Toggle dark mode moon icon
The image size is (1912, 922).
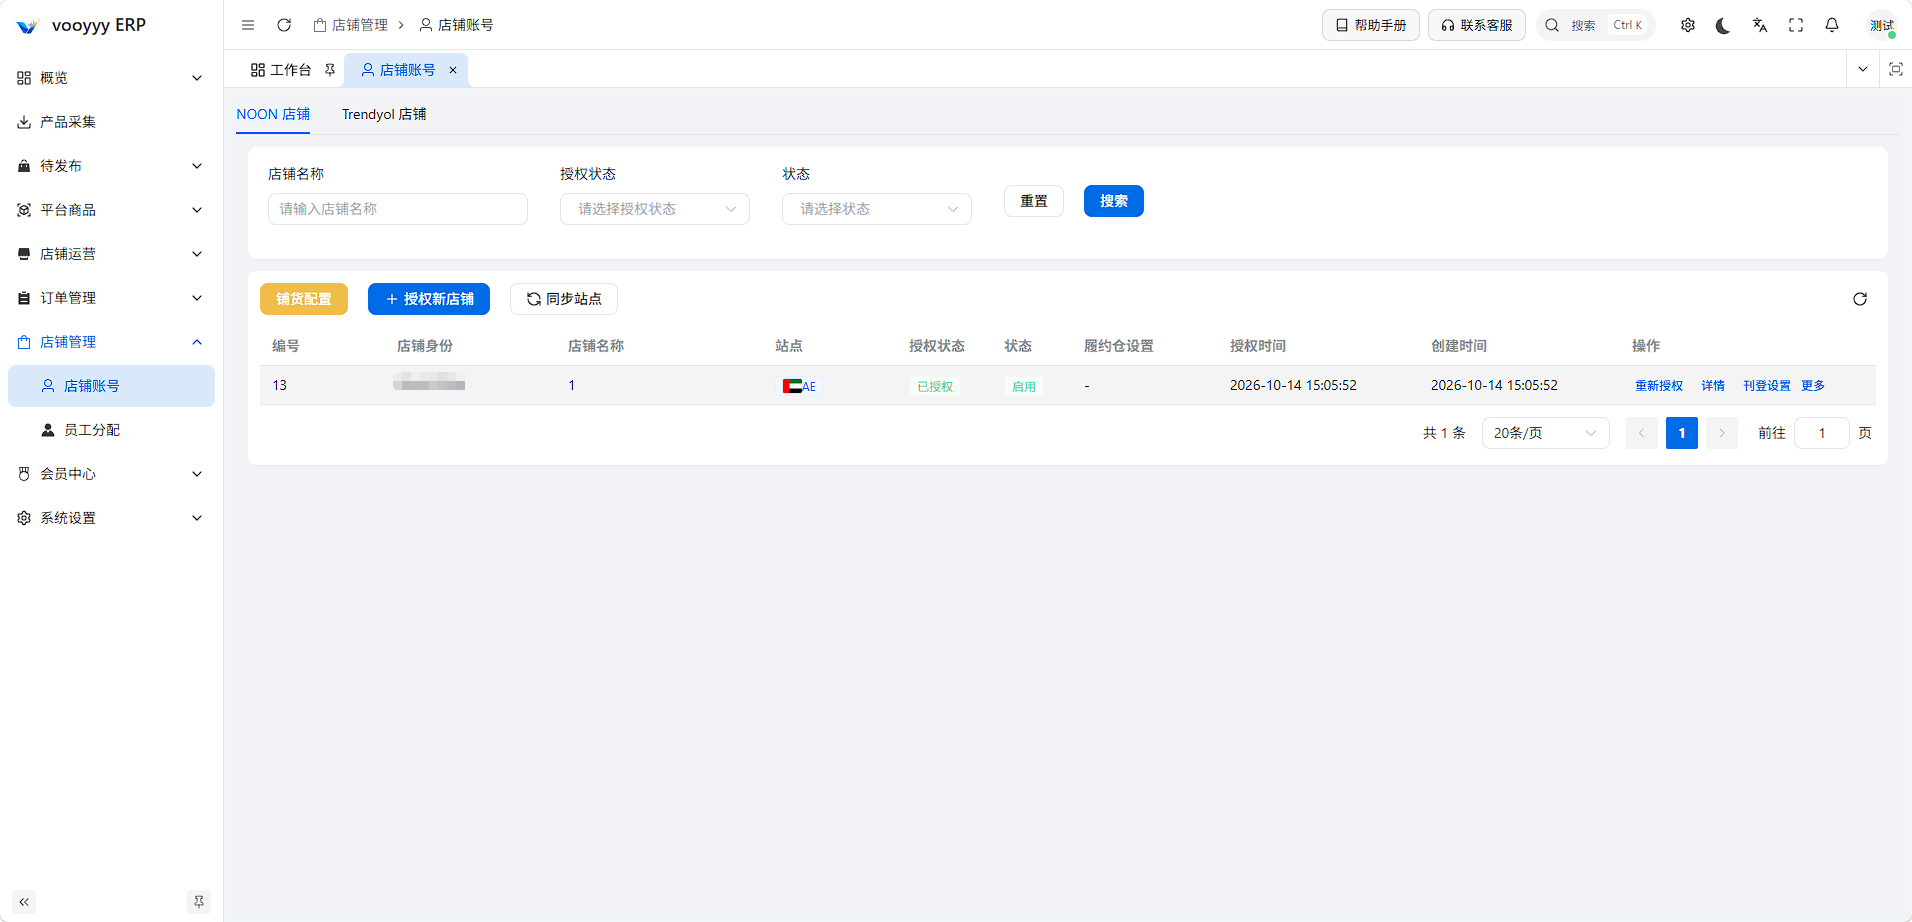(1723, 25)
